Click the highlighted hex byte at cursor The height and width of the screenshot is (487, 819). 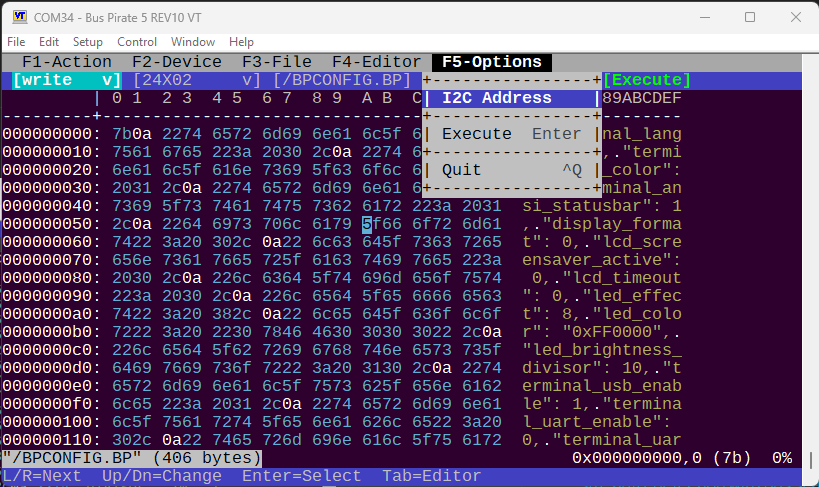(x=367, y=224)
